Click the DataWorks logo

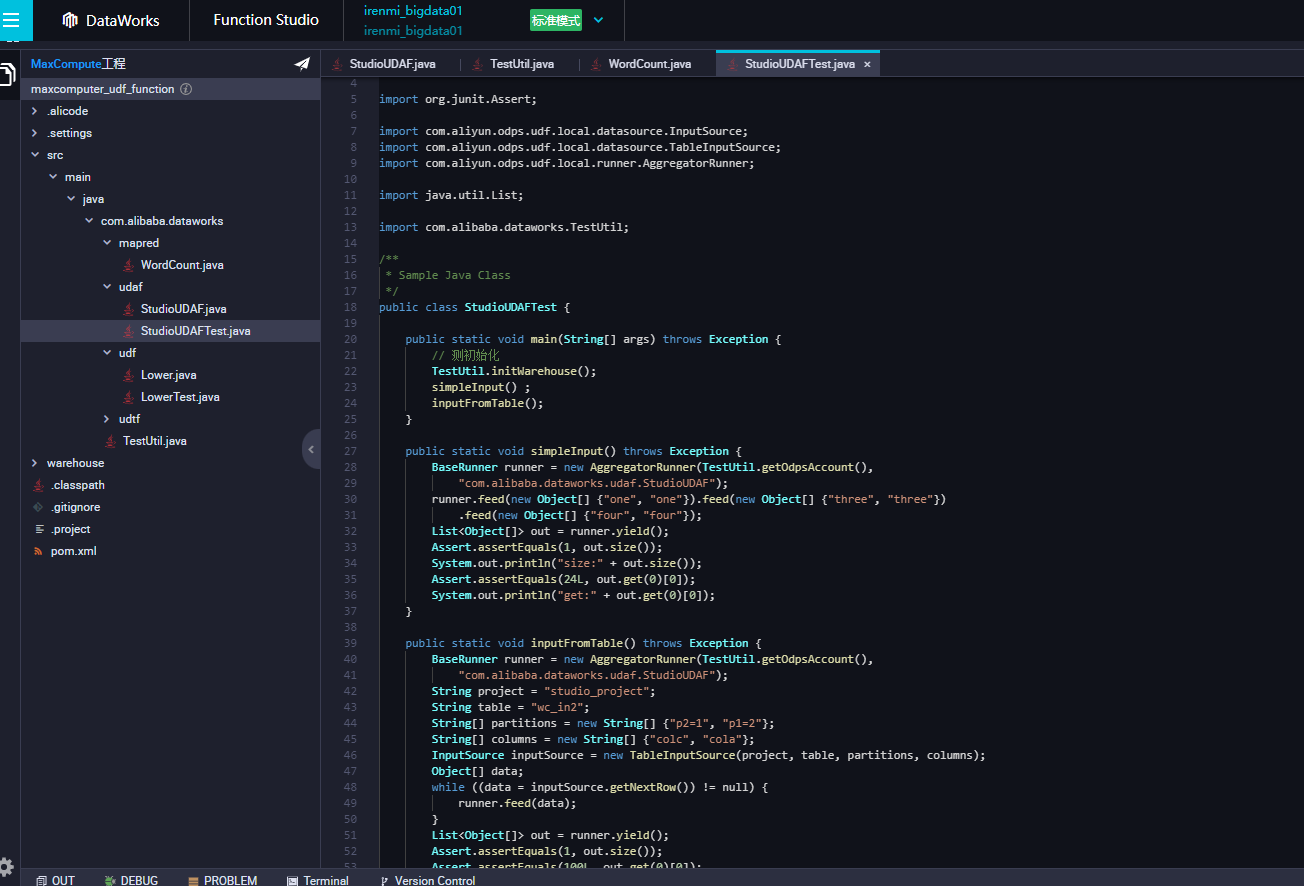(111, 20)
